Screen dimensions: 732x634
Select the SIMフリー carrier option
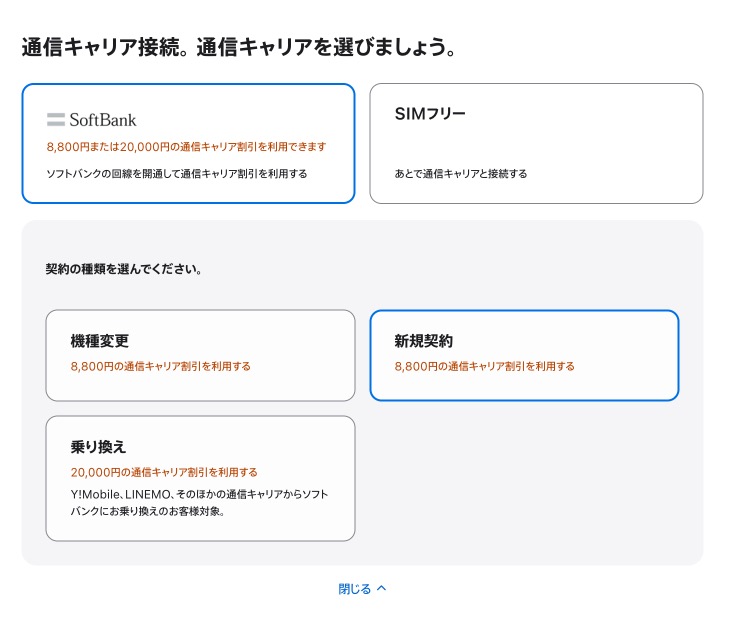(536, 143)
